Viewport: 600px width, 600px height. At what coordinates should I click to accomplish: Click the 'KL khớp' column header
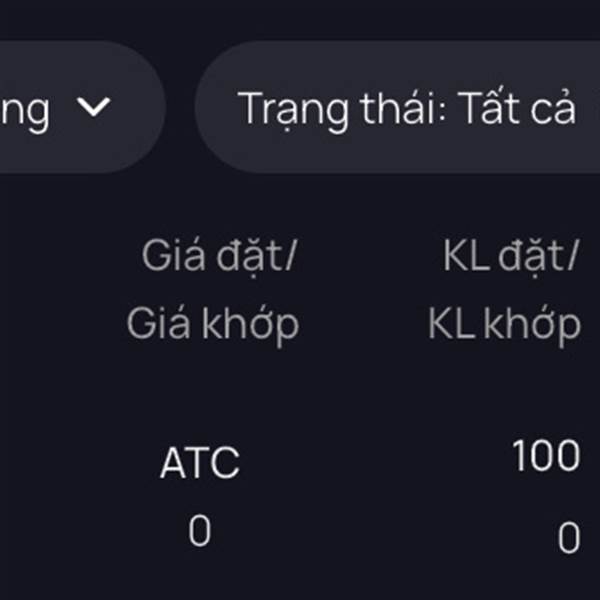[504, 323]
